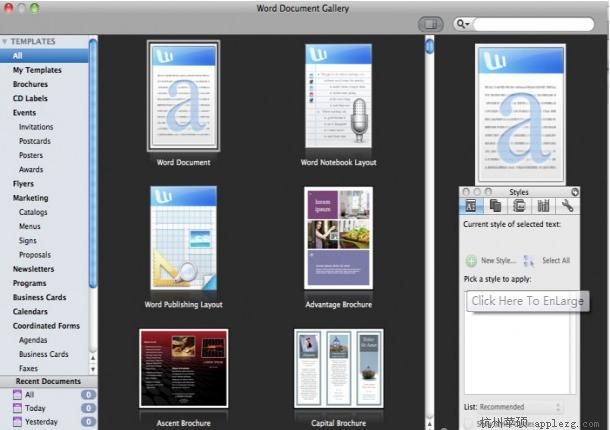
Task: Open Posters subcategory
Action: [x=31, y=155]
